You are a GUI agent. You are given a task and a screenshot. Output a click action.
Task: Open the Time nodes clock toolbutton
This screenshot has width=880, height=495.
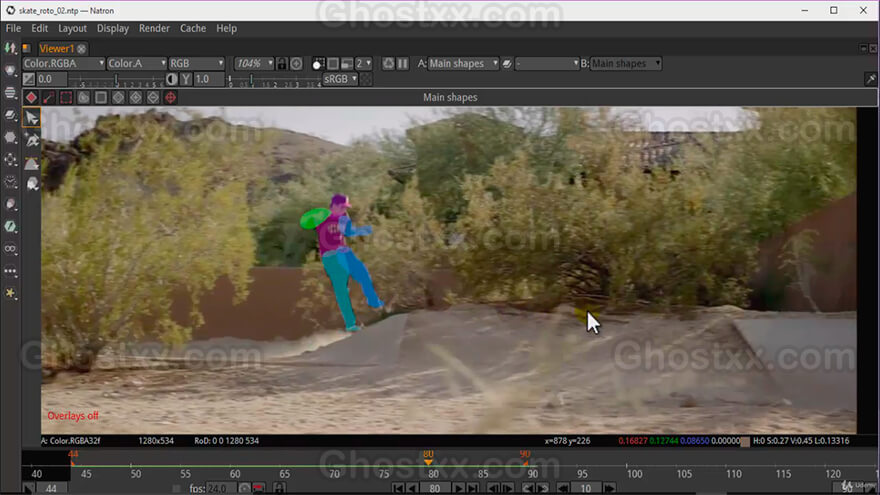click(10, 182)
